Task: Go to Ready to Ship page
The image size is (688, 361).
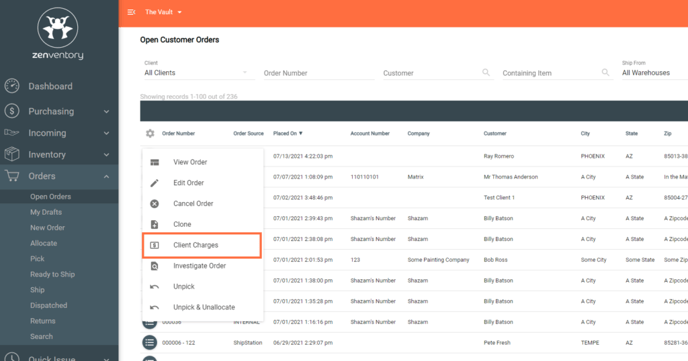Action: (x=53, y=274)
